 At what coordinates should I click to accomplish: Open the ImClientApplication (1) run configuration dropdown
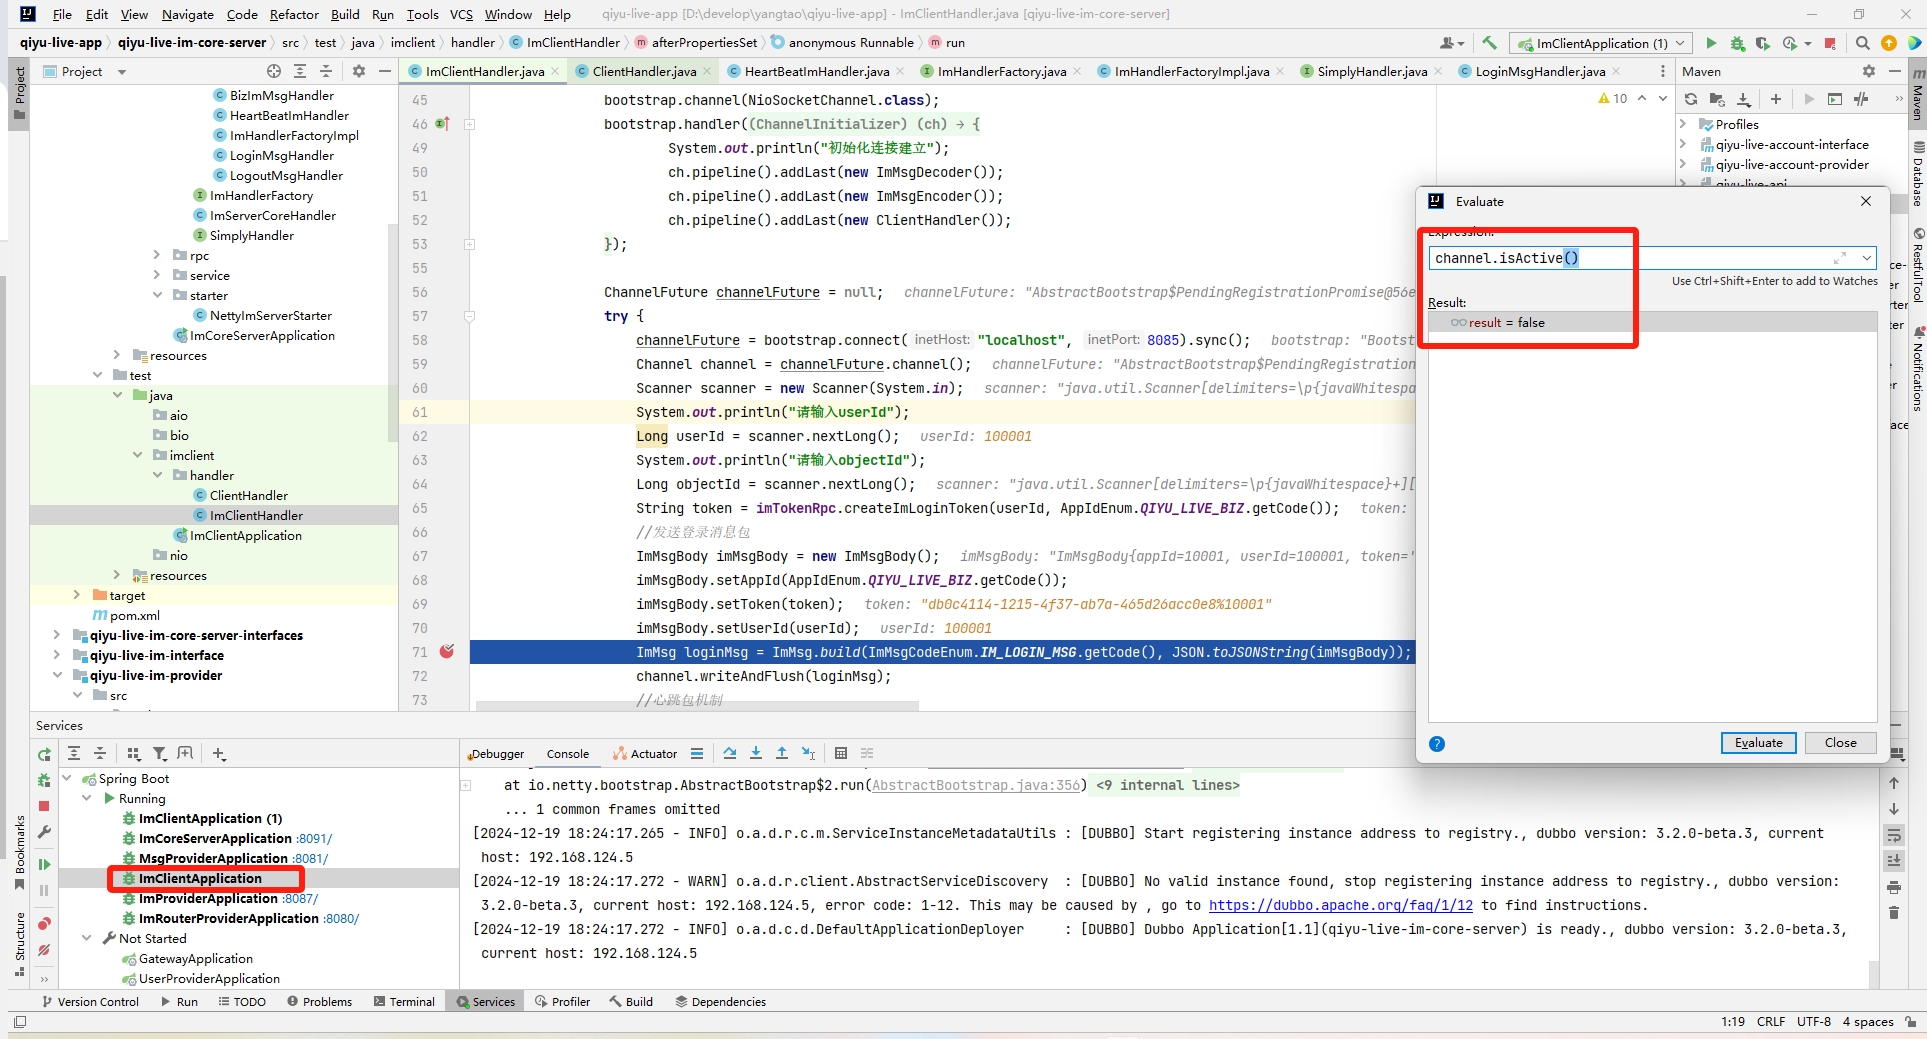pos(1601,43)
